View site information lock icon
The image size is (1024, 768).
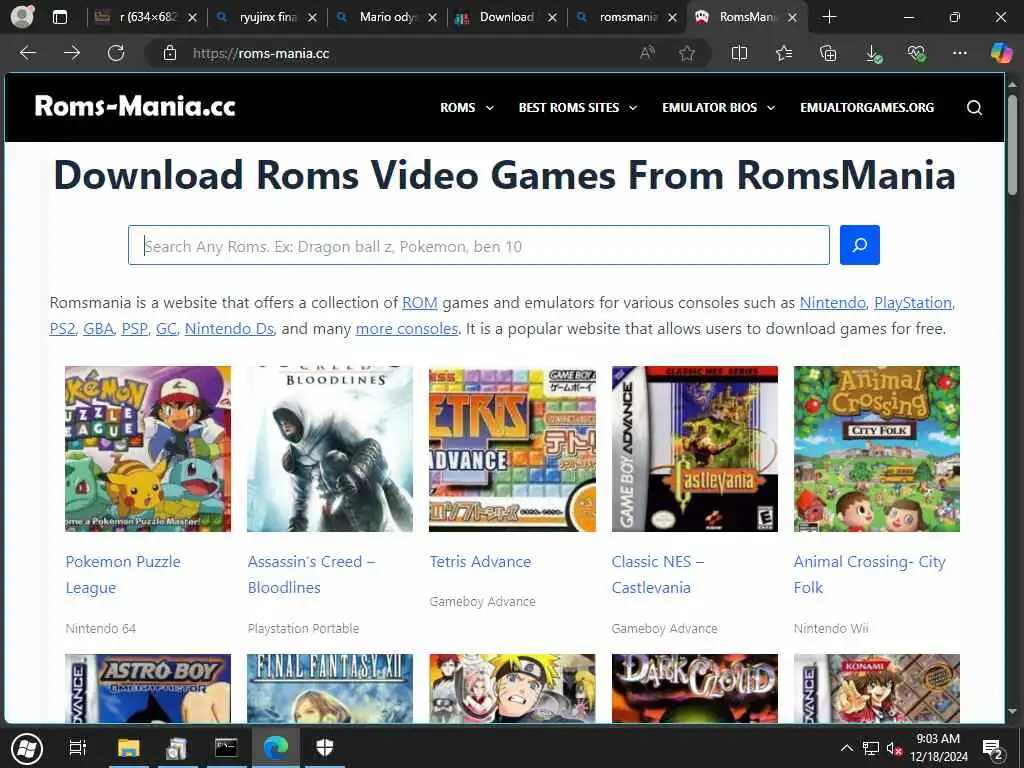(x=170, y=54)
